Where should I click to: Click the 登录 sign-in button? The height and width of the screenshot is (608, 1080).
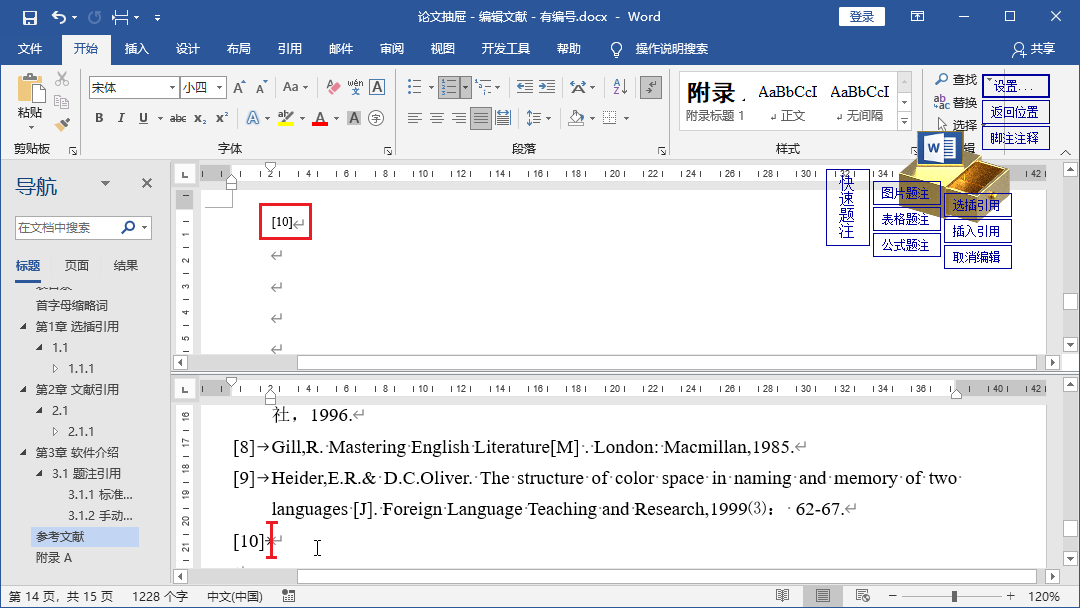(862, 17)
